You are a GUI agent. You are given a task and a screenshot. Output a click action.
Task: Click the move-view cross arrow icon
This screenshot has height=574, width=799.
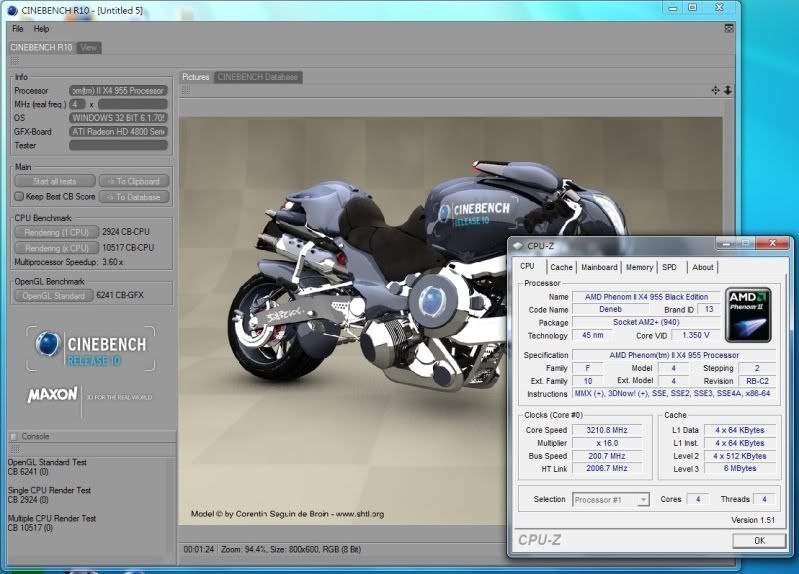[x=715, y=90]
